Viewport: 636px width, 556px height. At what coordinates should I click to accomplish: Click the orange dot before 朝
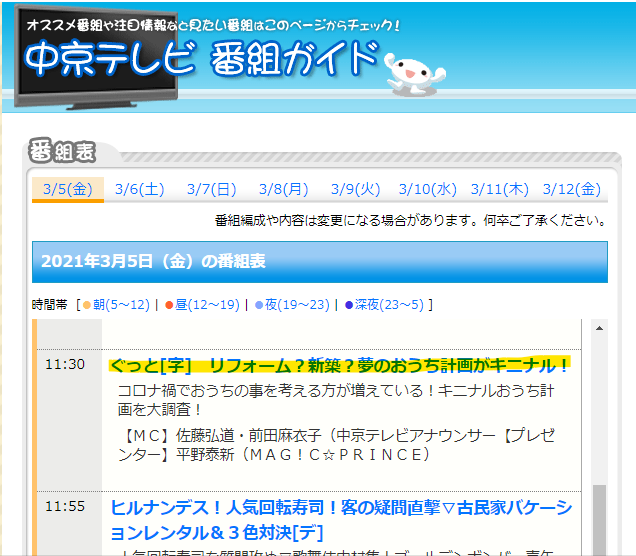pyautogui.click(x=87, y=305)
